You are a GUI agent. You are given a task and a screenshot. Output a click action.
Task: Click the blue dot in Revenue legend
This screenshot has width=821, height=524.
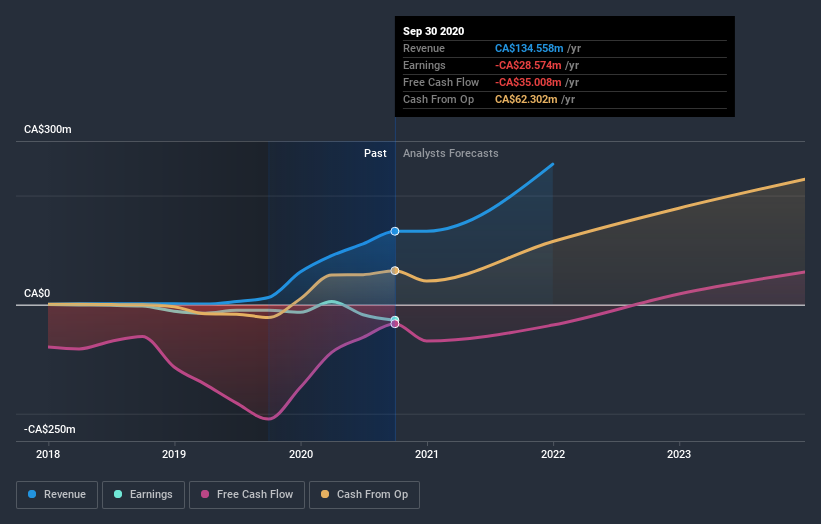point(32,494)
